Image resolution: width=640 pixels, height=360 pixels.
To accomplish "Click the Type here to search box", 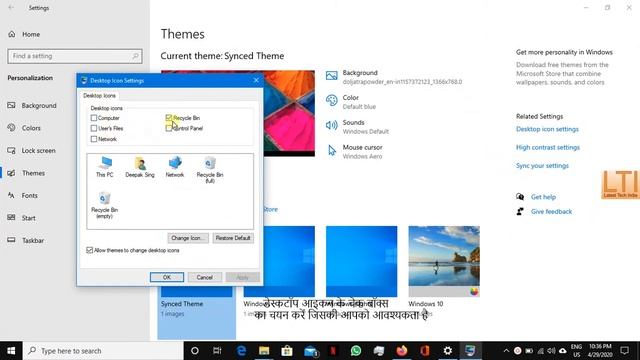I will tap(103, 351).
